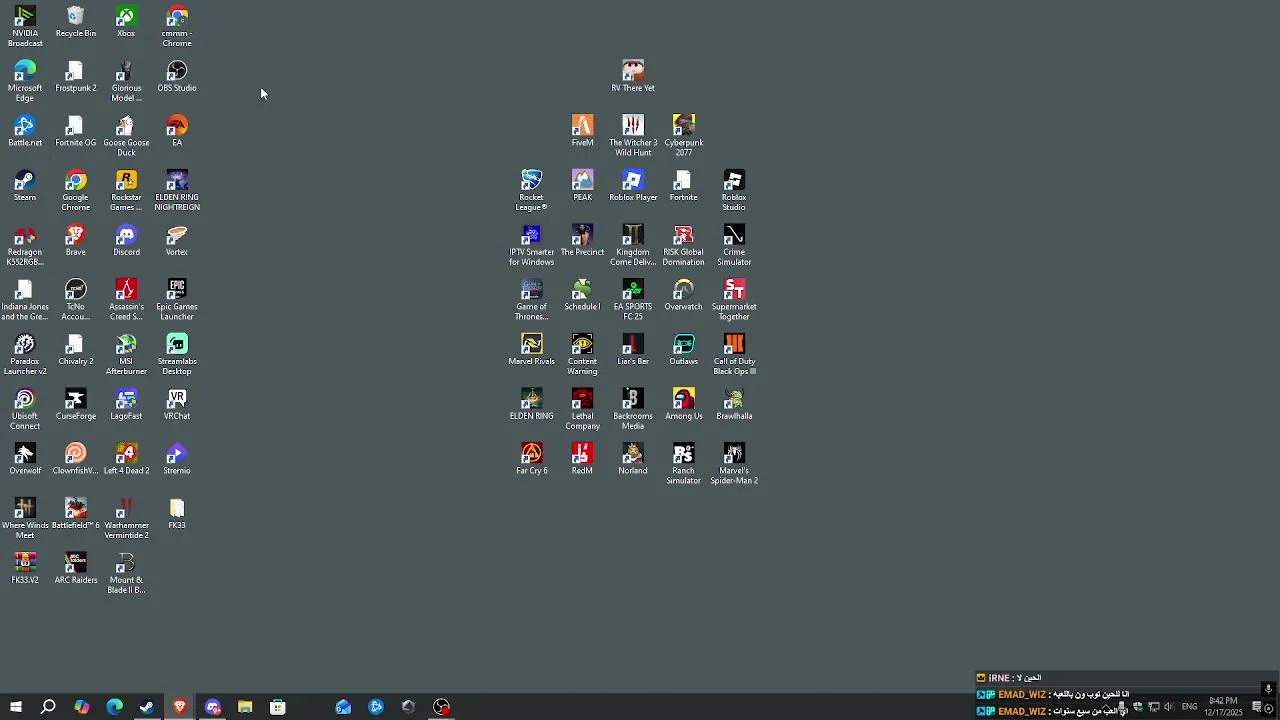Click the Among Us desktop icon
This screenshot has height=720, width=1280.
pos(684,405)
